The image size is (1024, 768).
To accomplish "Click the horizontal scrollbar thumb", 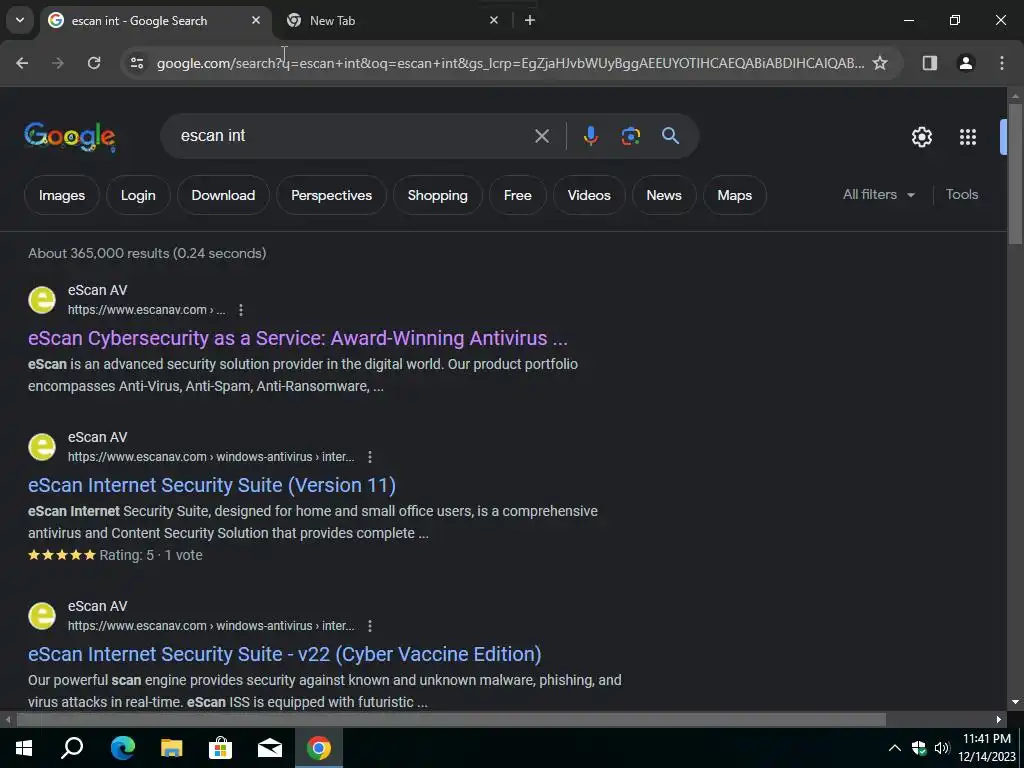I will [451, 720].
